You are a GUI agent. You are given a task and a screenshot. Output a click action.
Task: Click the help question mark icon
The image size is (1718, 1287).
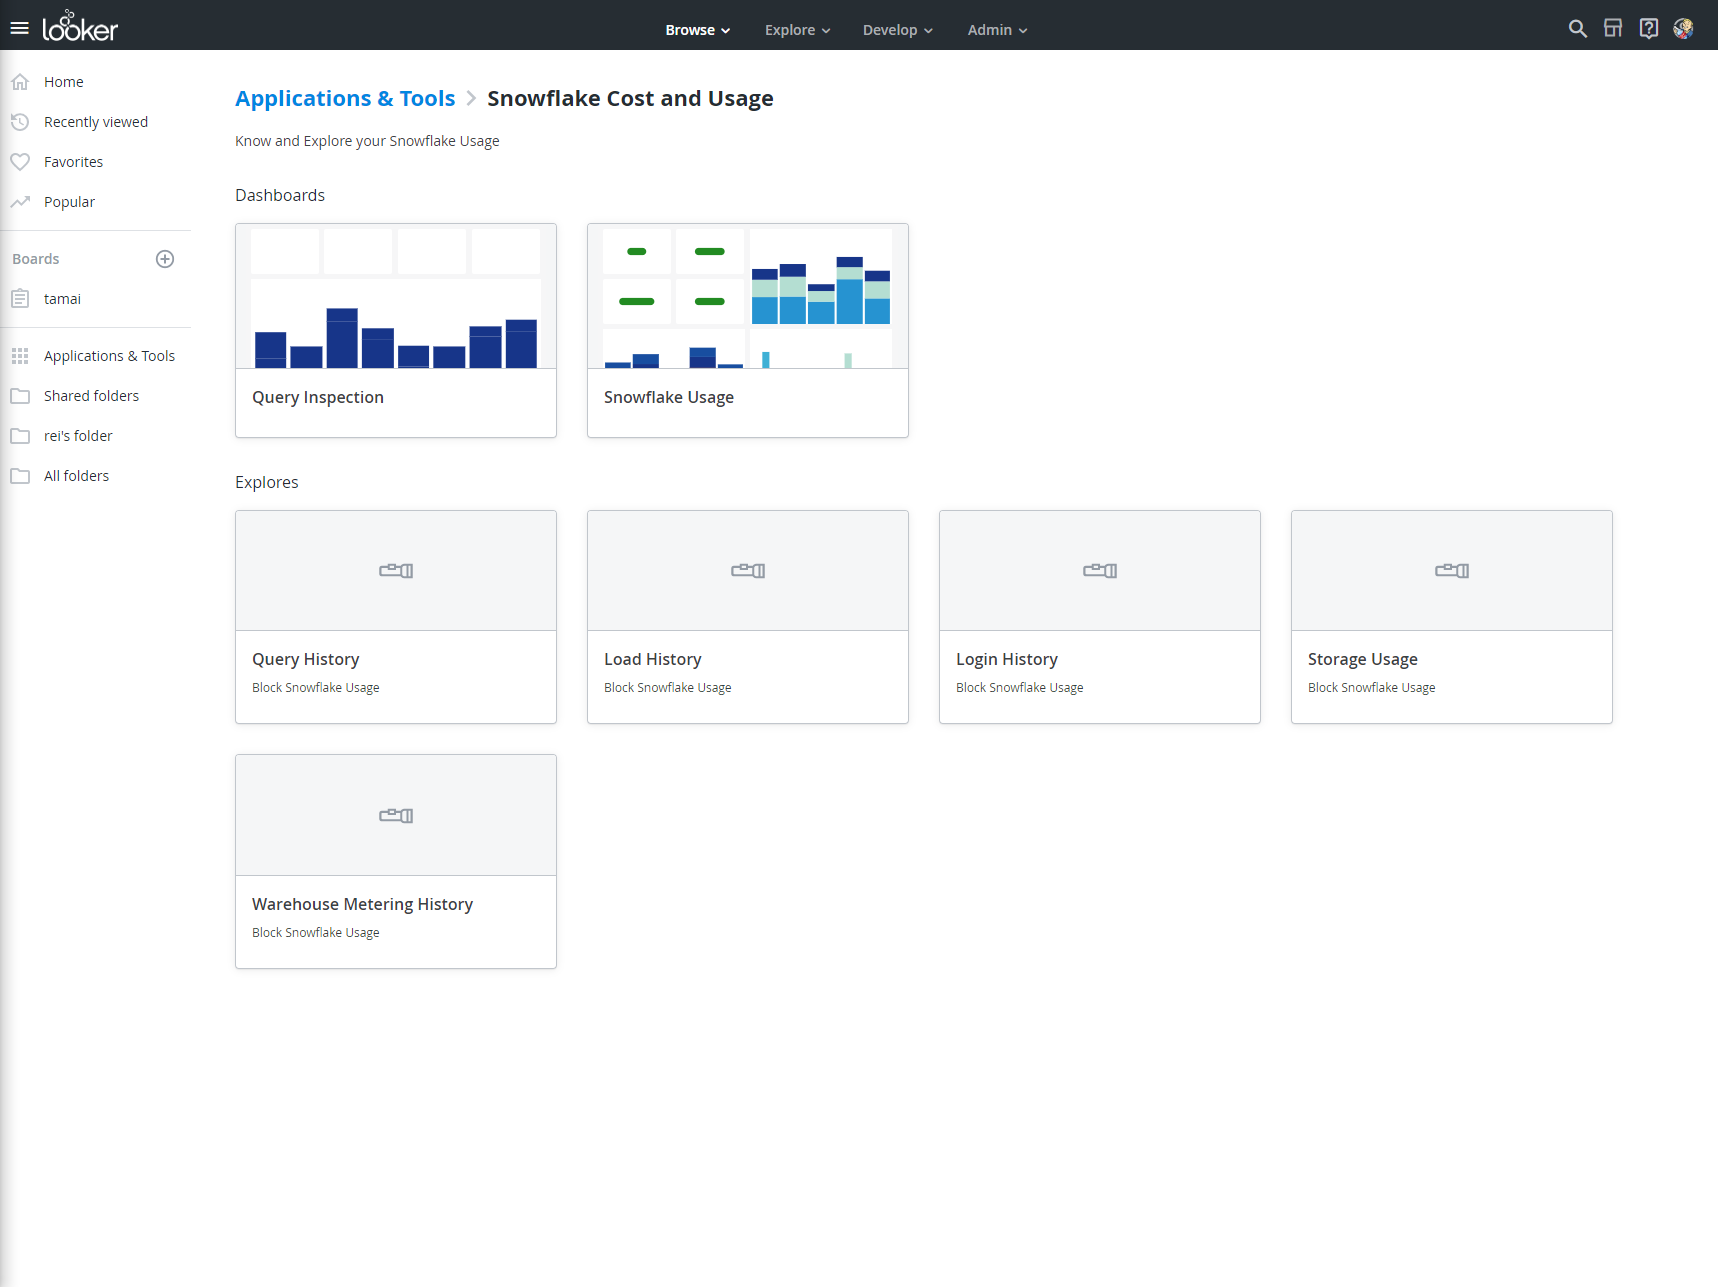click(x=1648, y=29)
